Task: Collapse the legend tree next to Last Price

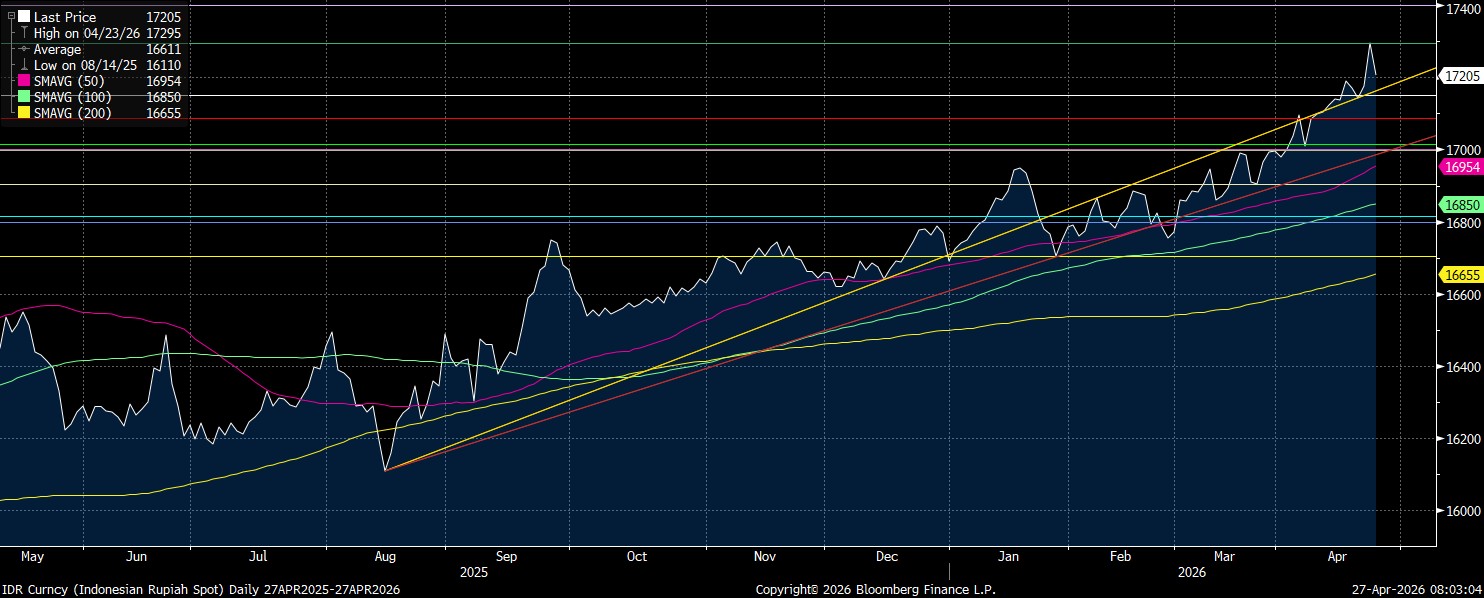Action: coord(10,17)
